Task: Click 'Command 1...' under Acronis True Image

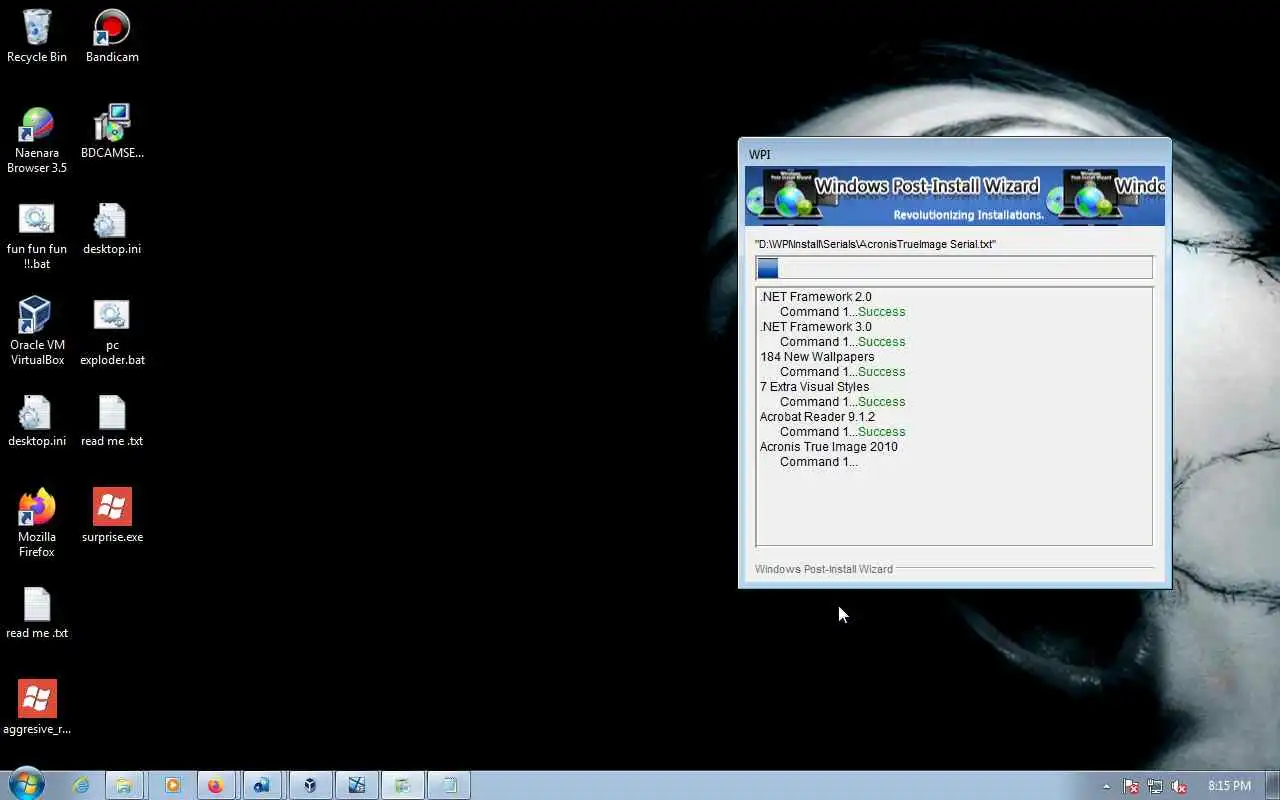Action: click(x=819, y=462)
